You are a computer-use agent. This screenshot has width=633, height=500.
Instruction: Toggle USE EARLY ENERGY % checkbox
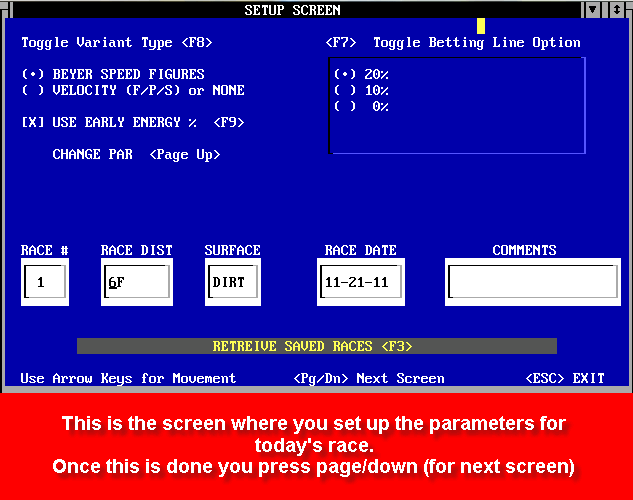pos(133,122)
